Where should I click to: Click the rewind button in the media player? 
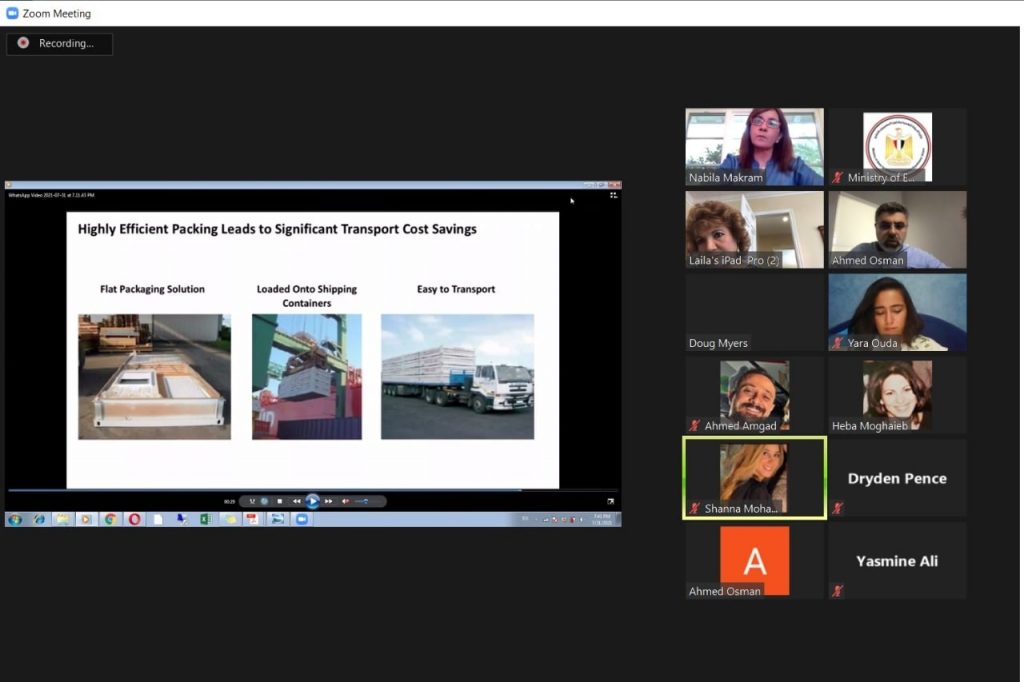pyautogui.click(x=296, y=501)
